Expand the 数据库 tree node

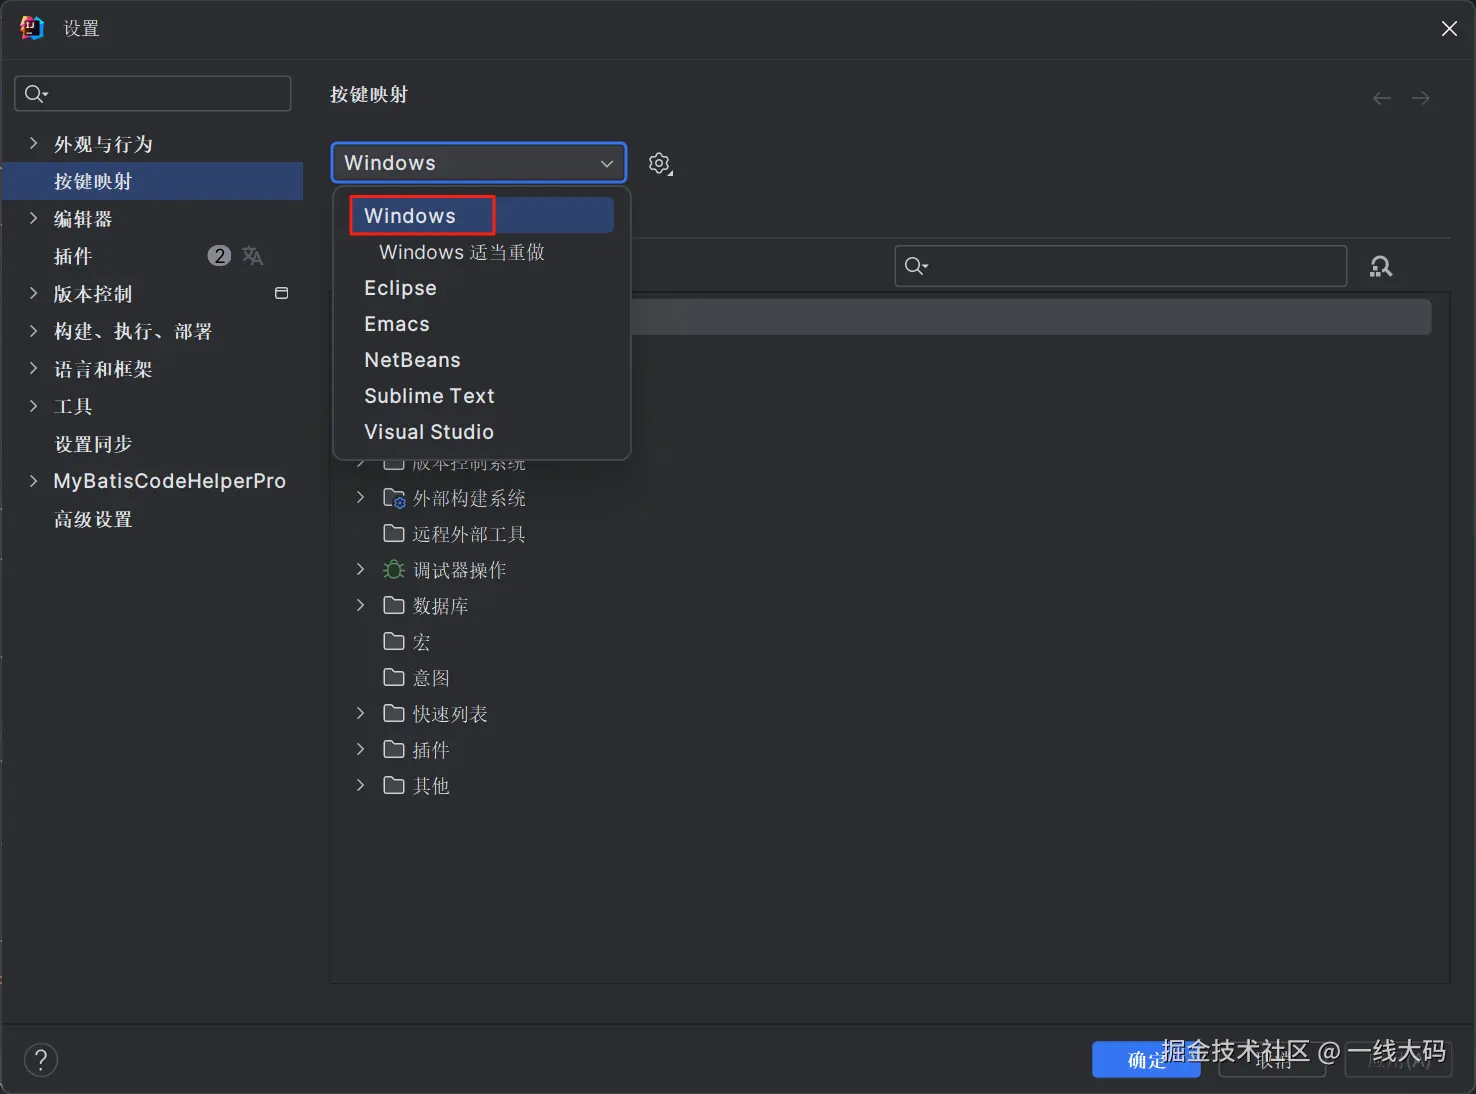pyautogui.click(x=361, y=605)
